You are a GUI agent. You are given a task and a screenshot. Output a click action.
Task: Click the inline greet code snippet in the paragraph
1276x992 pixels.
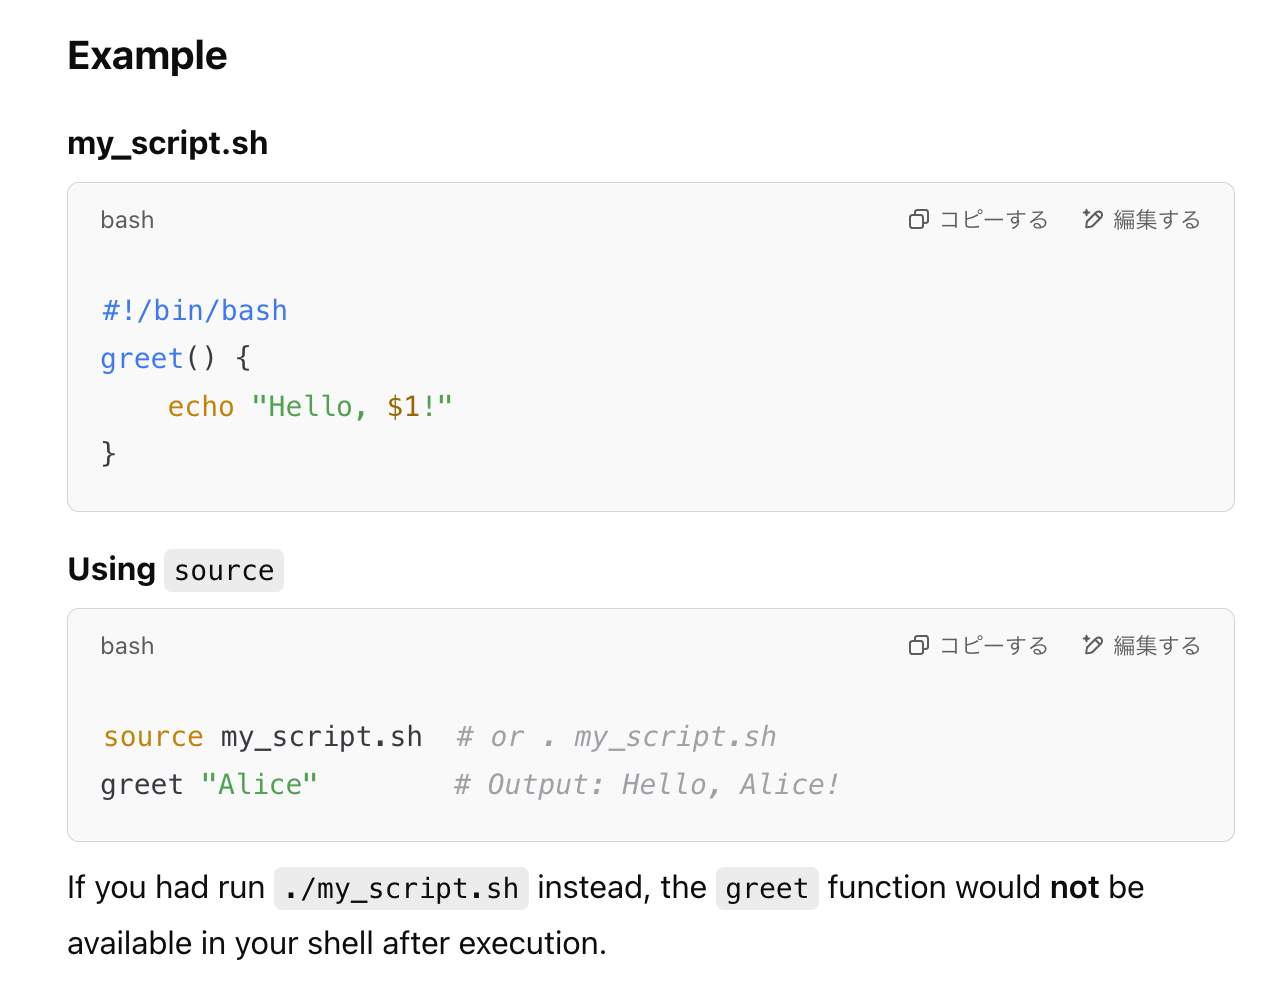766,887
